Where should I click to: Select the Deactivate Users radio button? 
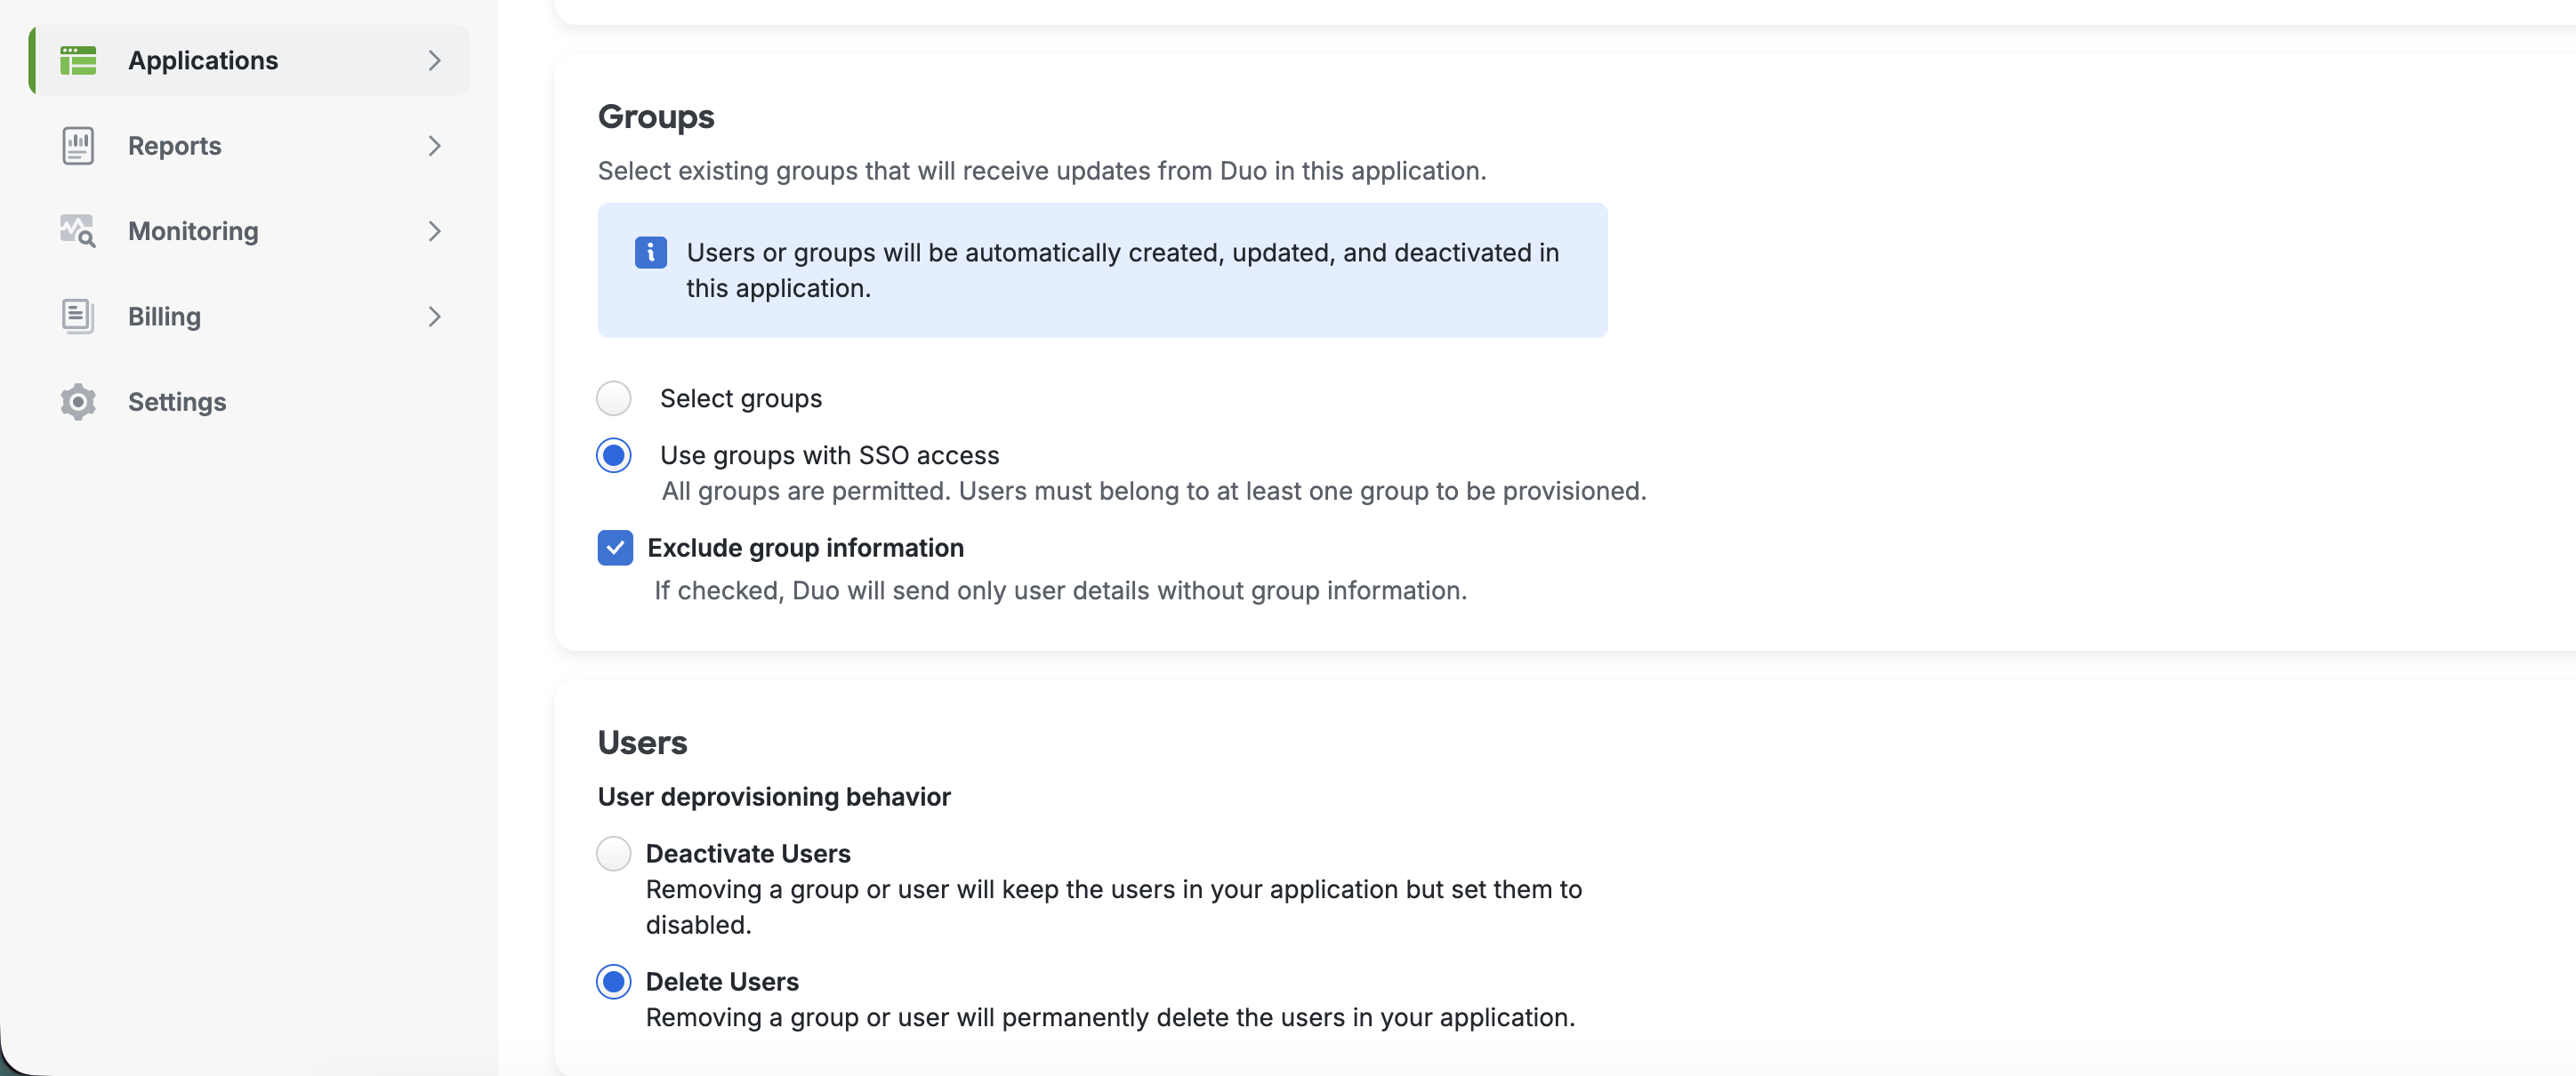[614, 854]
